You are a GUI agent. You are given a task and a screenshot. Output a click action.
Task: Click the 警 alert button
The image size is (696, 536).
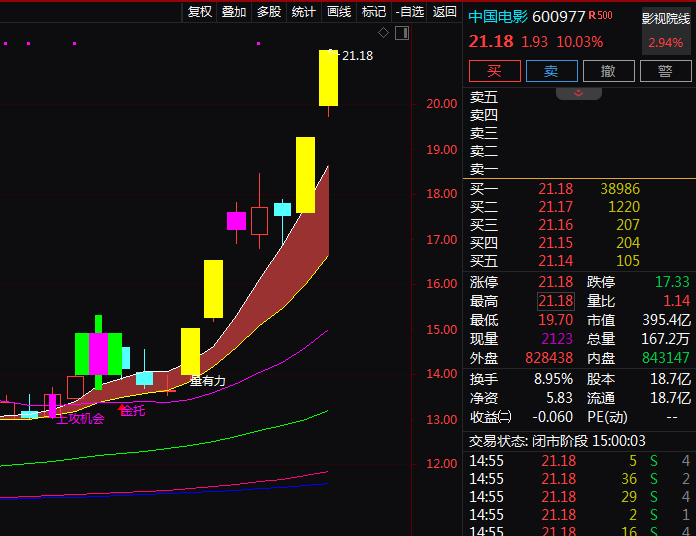[665, 71]
